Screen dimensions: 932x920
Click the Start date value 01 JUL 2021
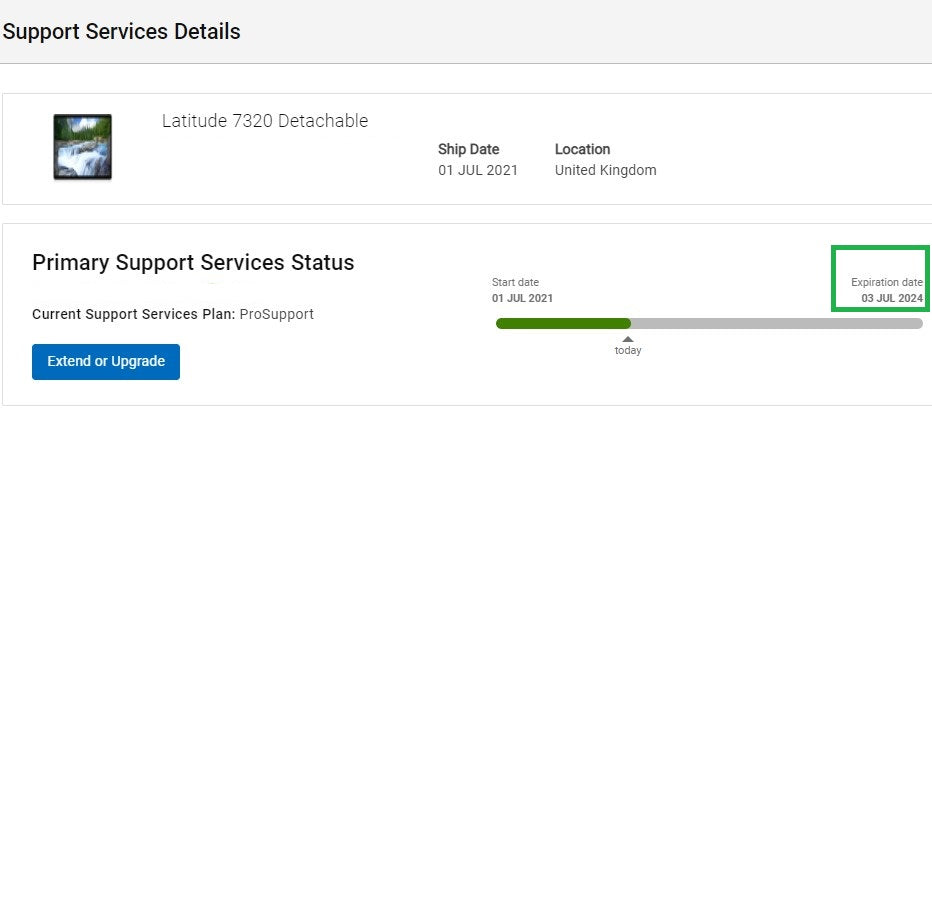coord(522,298)
